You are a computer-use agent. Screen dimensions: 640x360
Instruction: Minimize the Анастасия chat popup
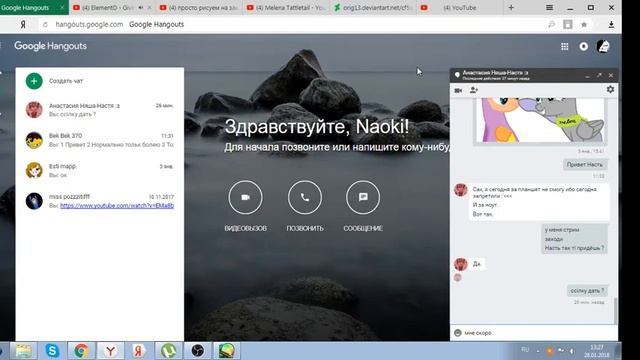tap(587, 76)
